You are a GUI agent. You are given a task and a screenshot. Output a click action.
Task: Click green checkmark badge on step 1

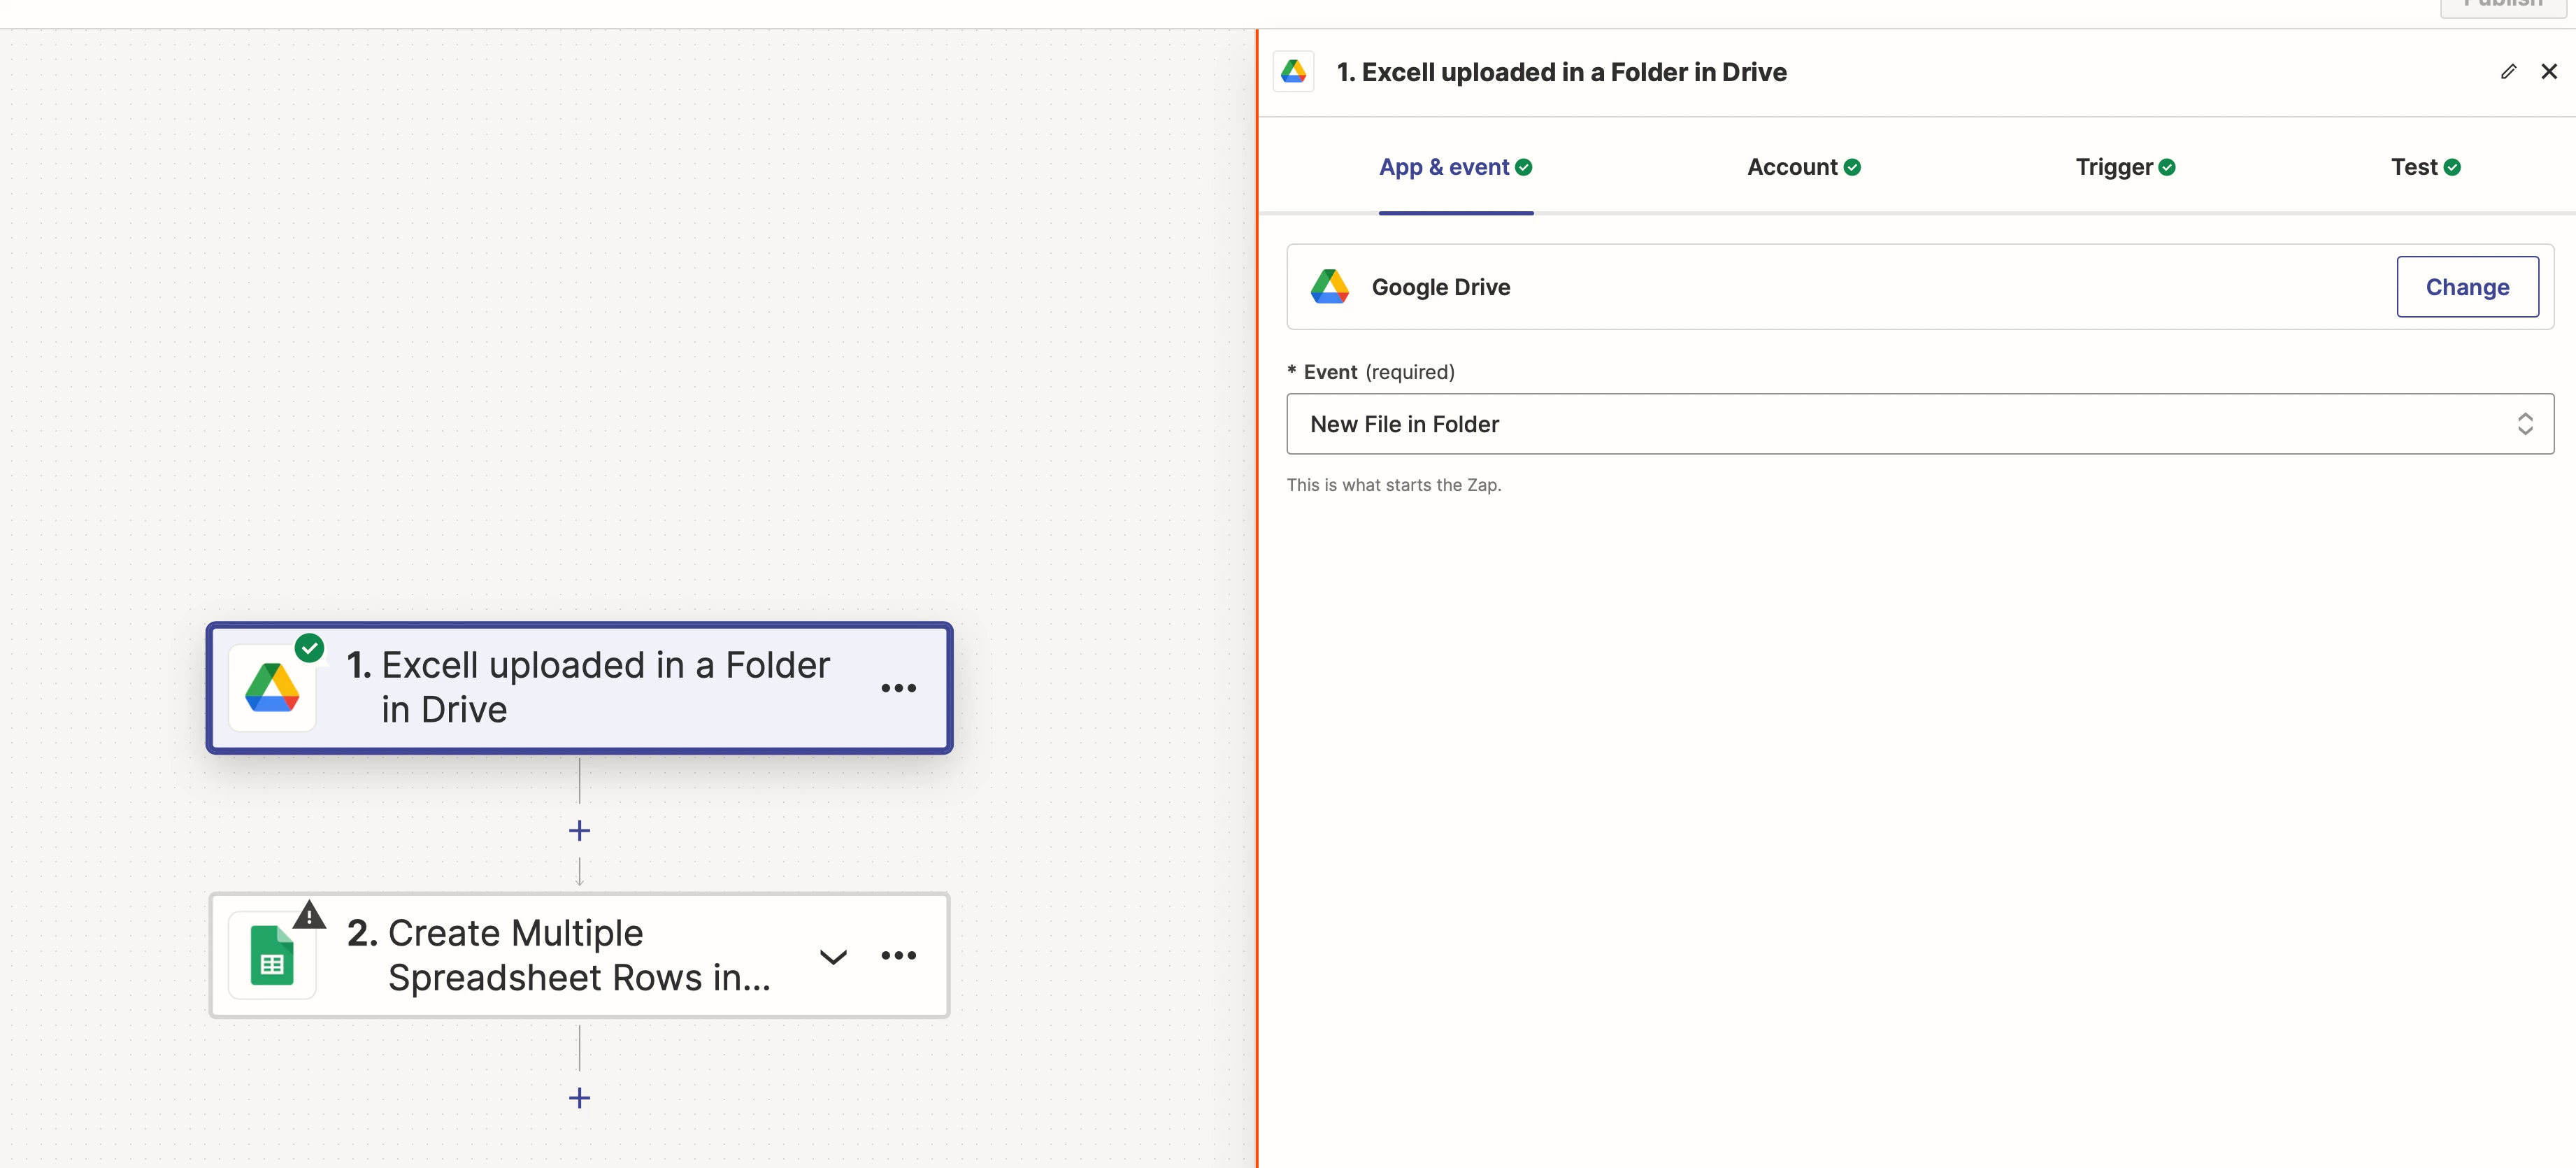[x=310, y=648]
